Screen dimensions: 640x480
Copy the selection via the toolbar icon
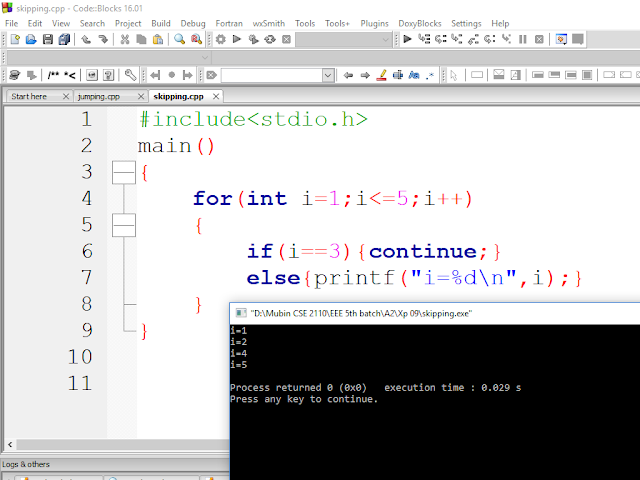pyautogui.click(x=141, y=39)
